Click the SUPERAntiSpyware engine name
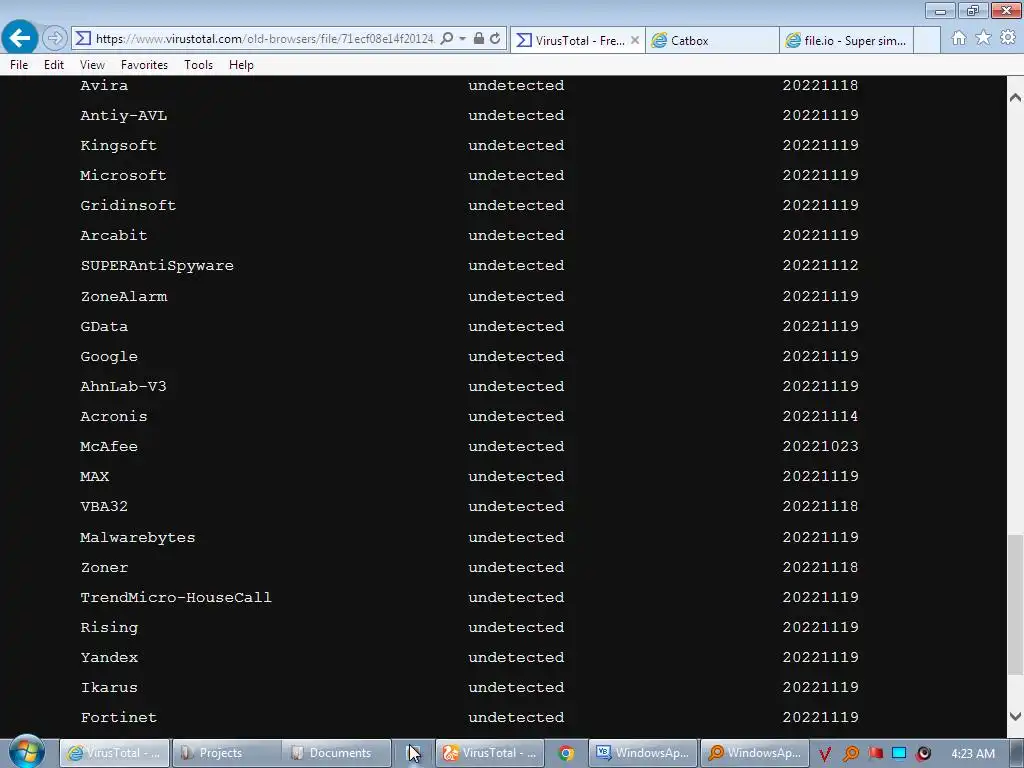 tap(157, 266)
